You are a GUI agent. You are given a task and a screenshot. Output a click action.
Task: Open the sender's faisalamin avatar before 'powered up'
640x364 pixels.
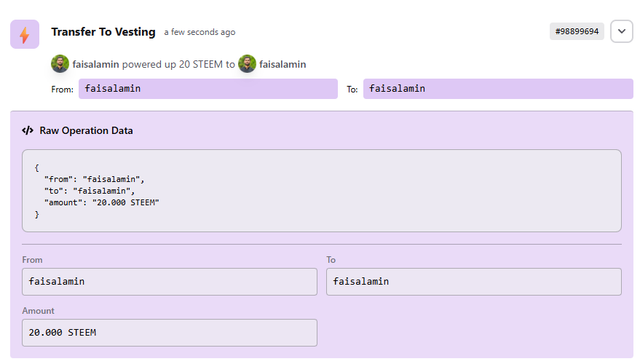point(60,64)
